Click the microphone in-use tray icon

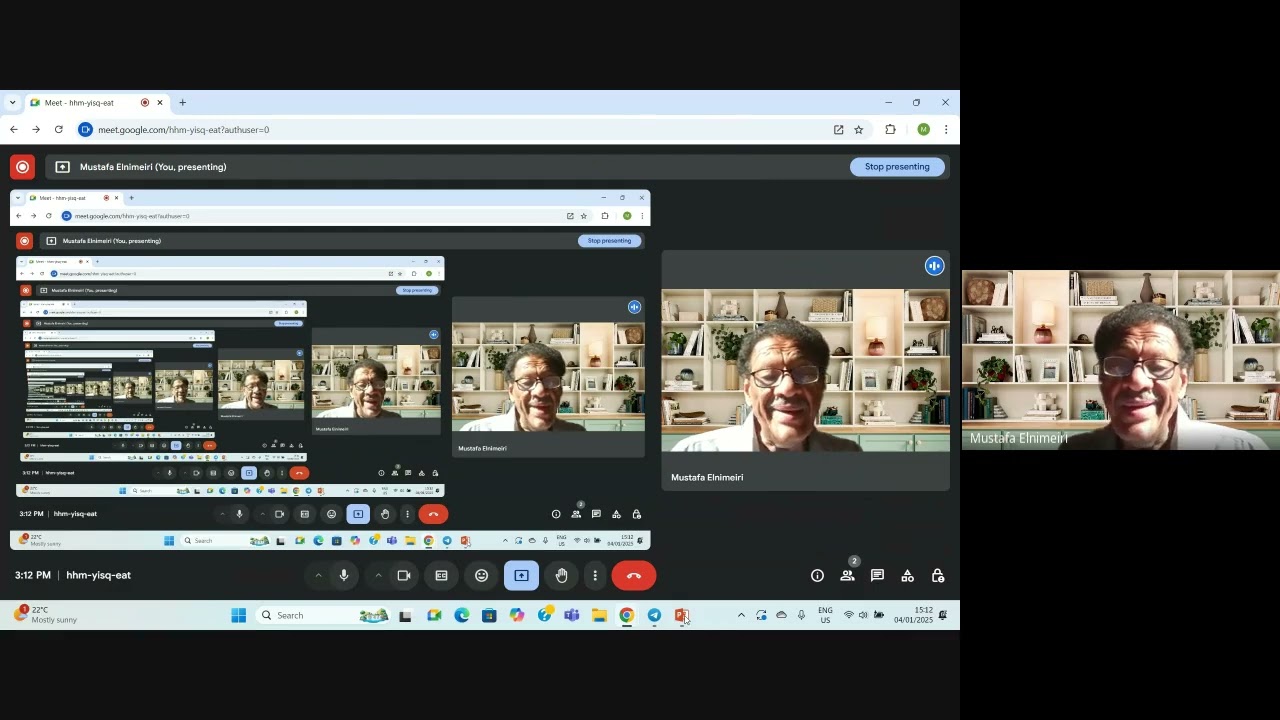pyautogui.click(x=801, y=616)
